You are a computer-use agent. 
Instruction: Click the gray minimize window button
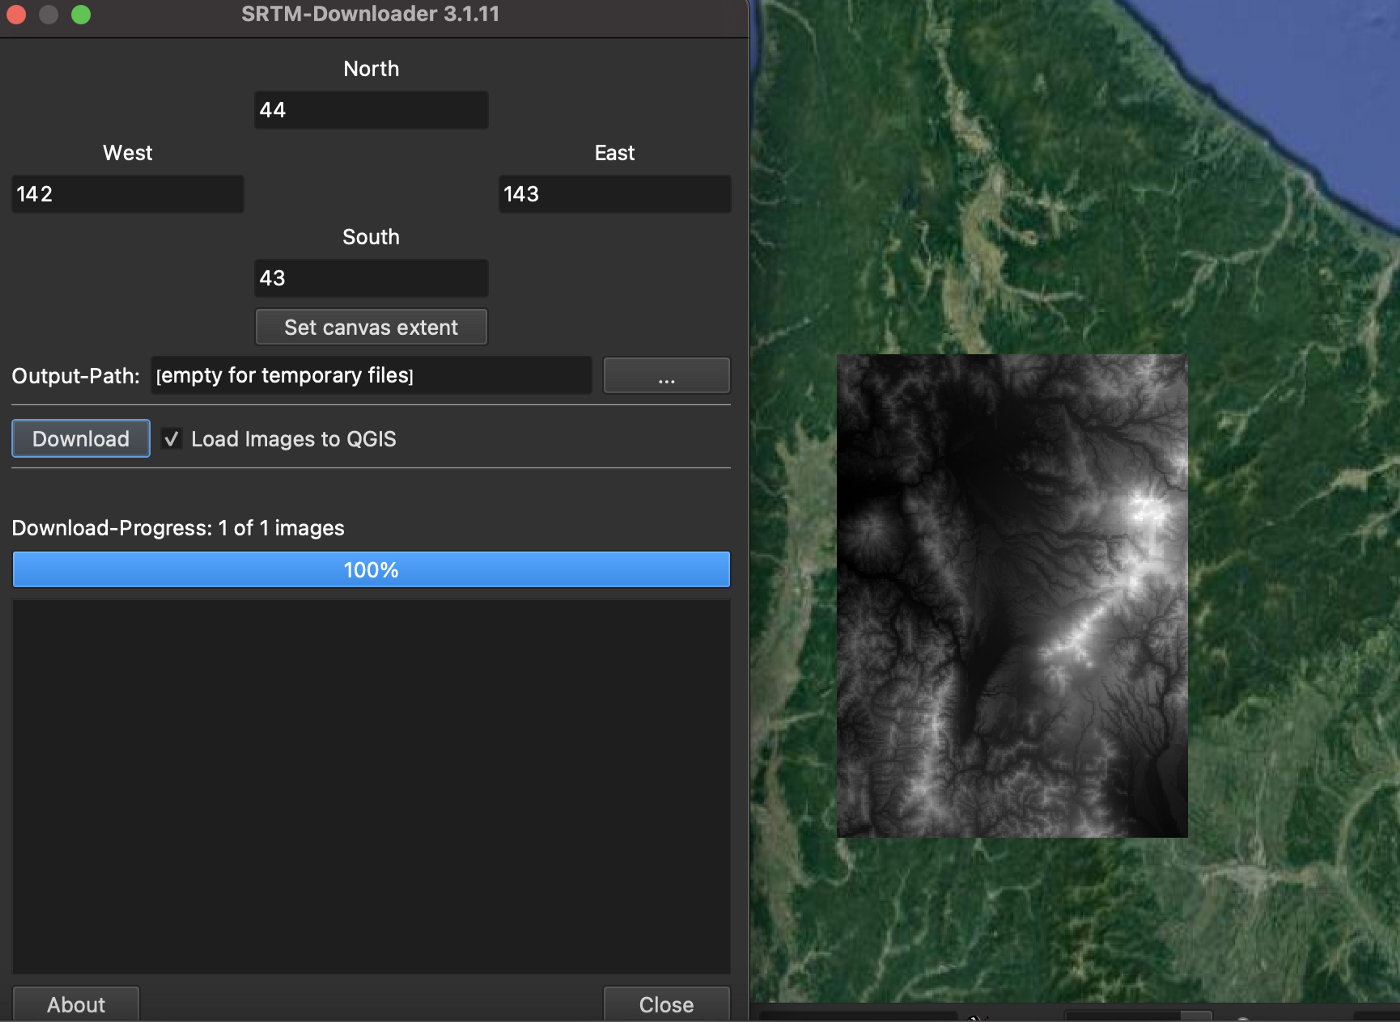coord(48,14)
